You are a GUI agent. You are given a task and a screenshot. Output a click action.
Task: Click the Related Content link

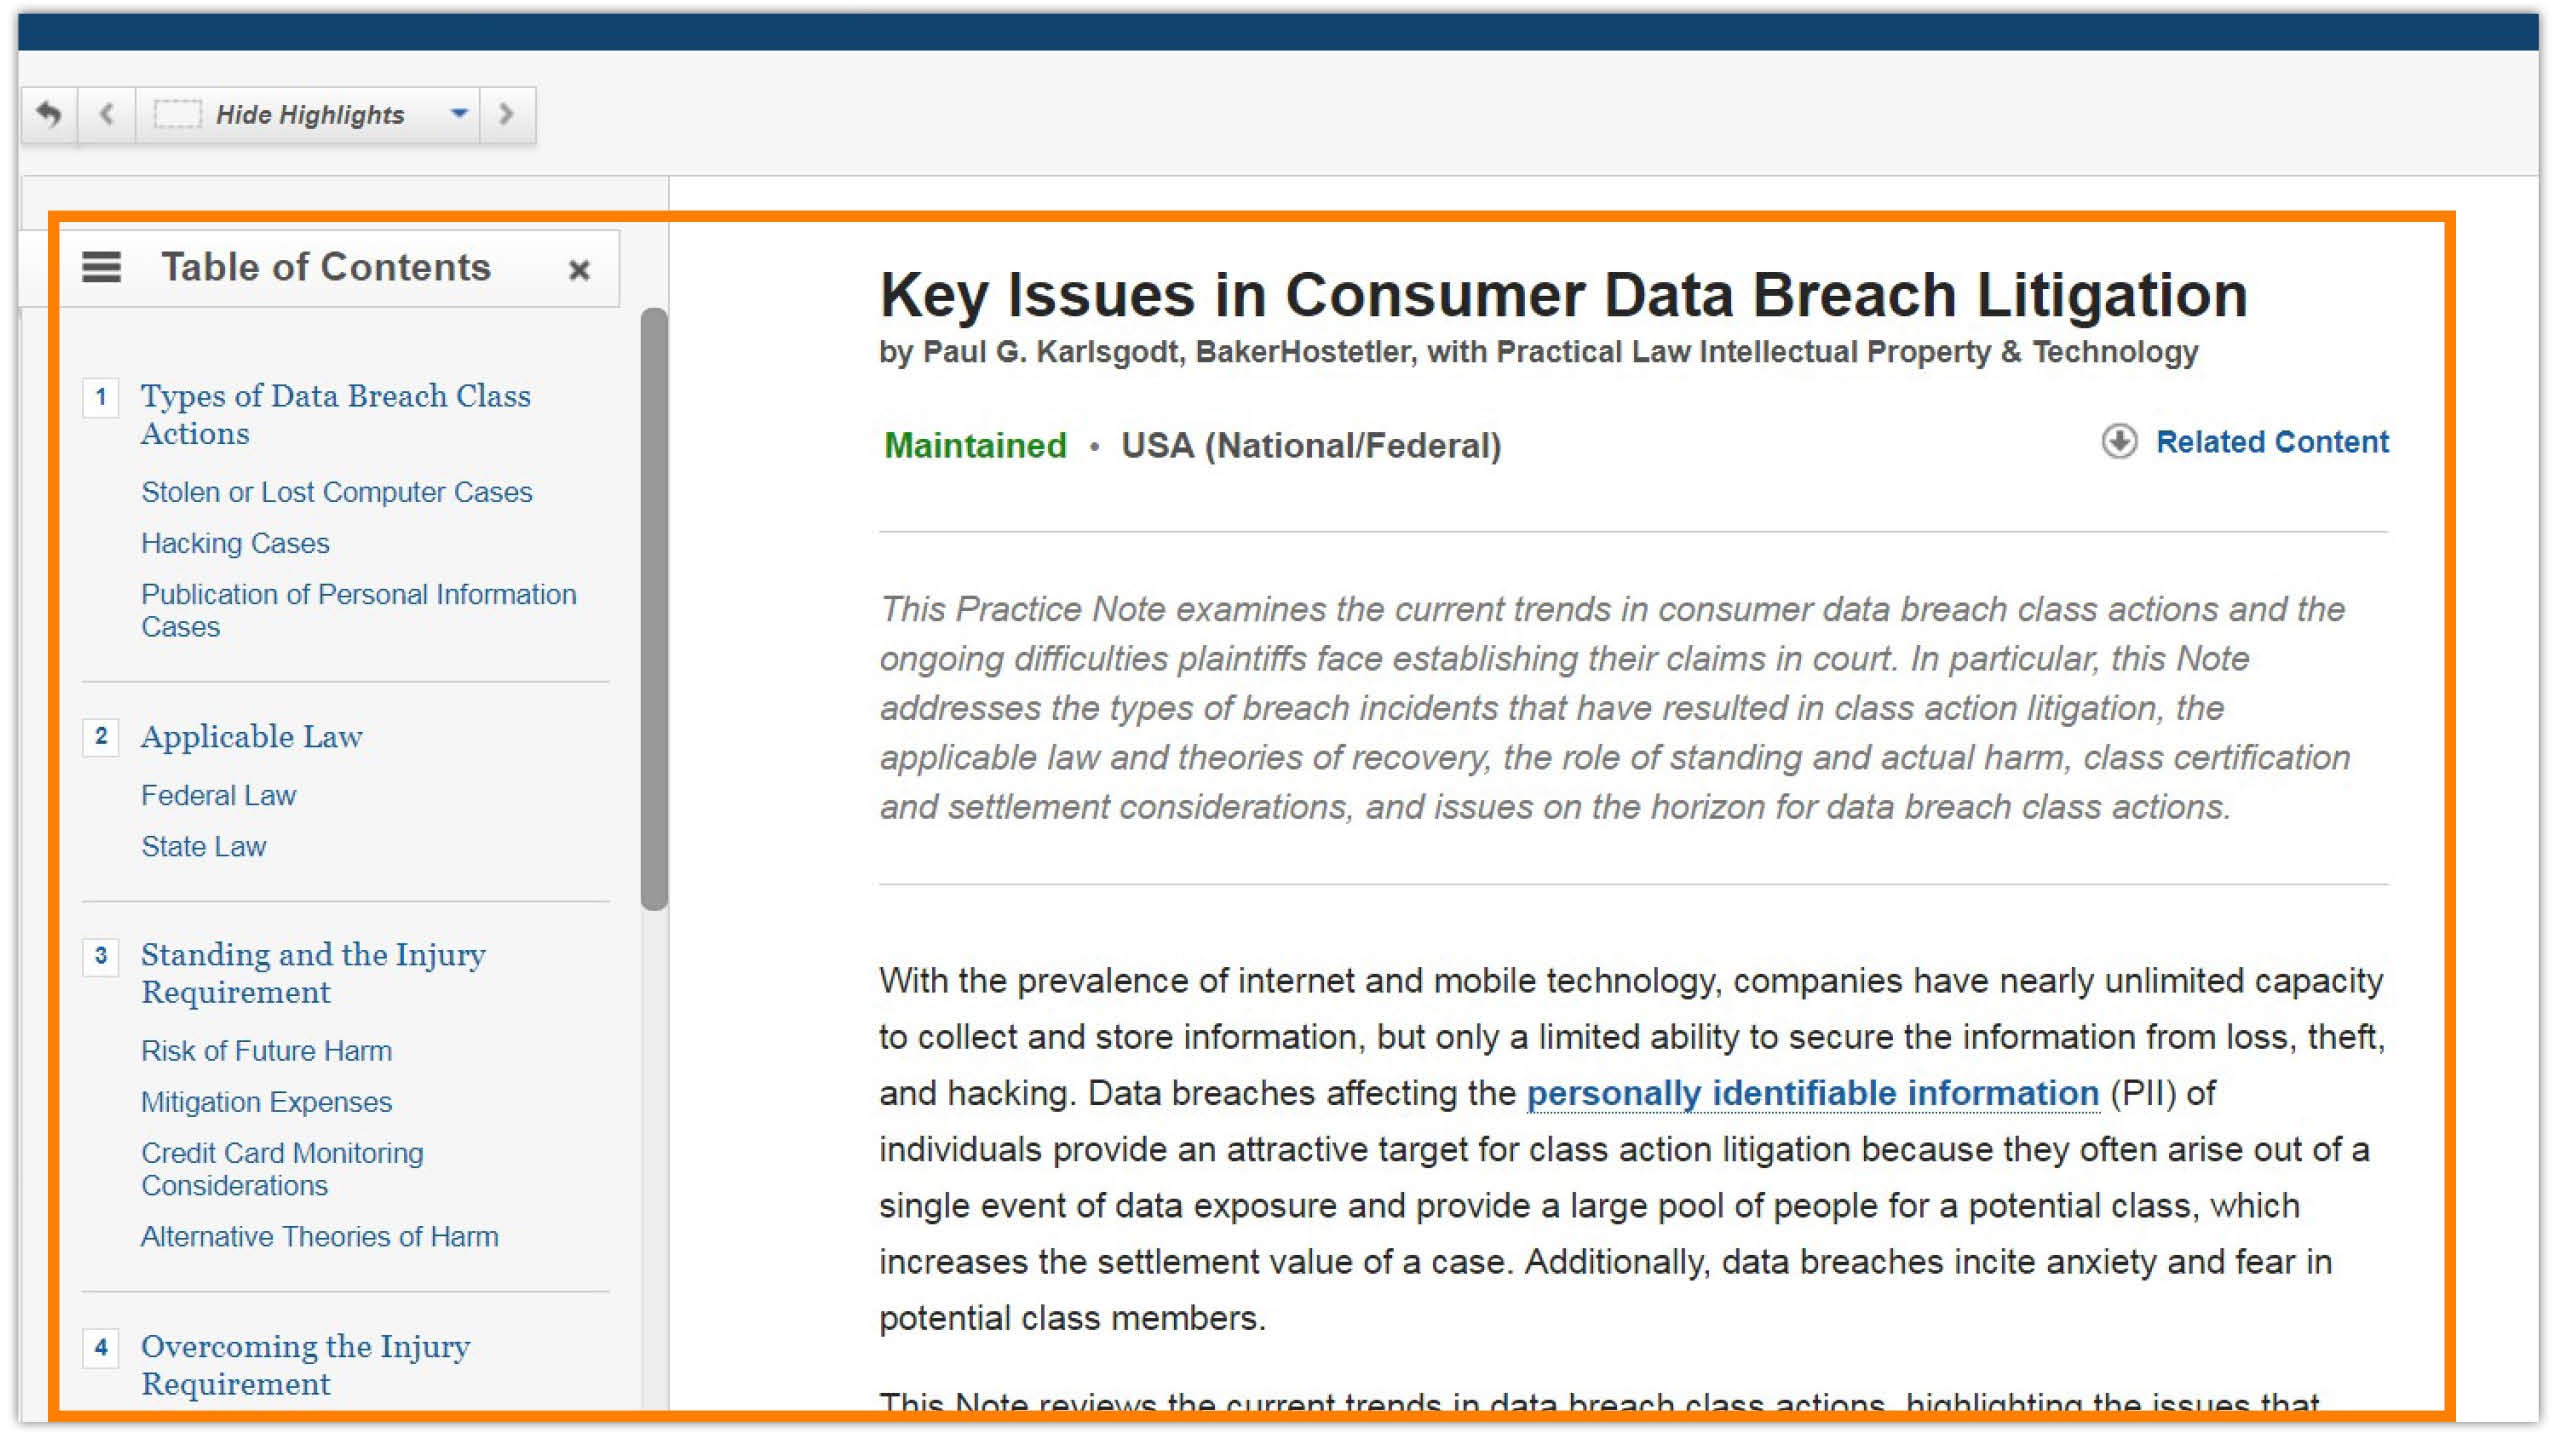(x=2272, y=442)
